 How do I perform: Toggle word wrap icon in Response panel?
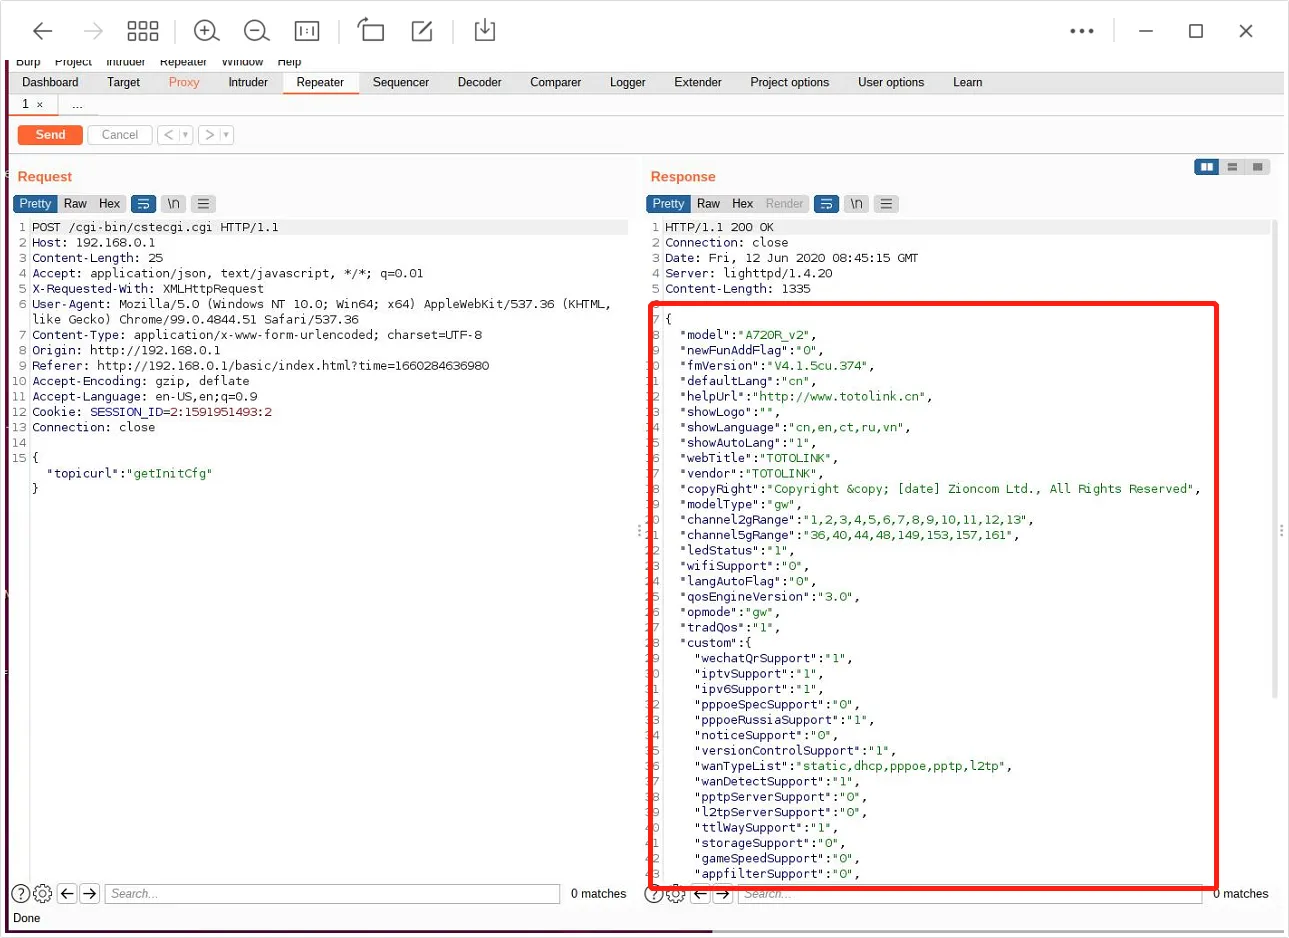(827, 204)
